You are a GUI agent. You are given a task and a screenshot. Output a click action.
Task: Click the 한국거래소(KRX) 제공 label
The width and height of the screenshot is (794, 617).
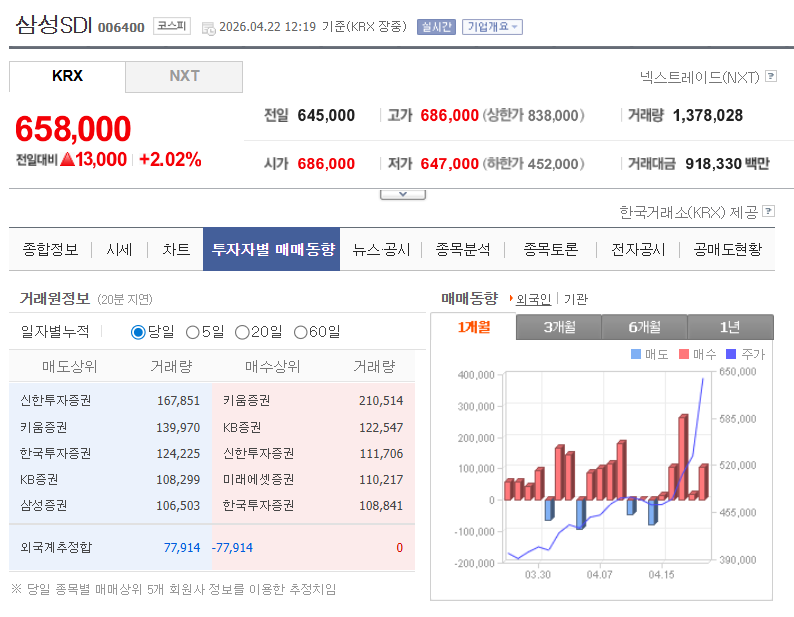coord(689,212)
